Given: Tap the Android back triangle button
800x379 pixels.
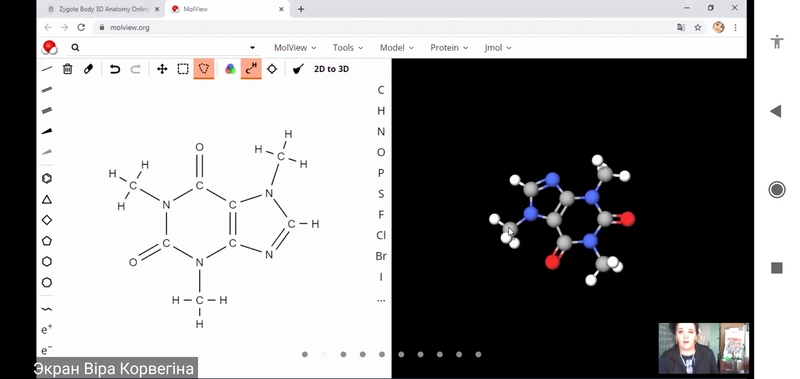Looking at the screenshot, I should tap(776, 111).
